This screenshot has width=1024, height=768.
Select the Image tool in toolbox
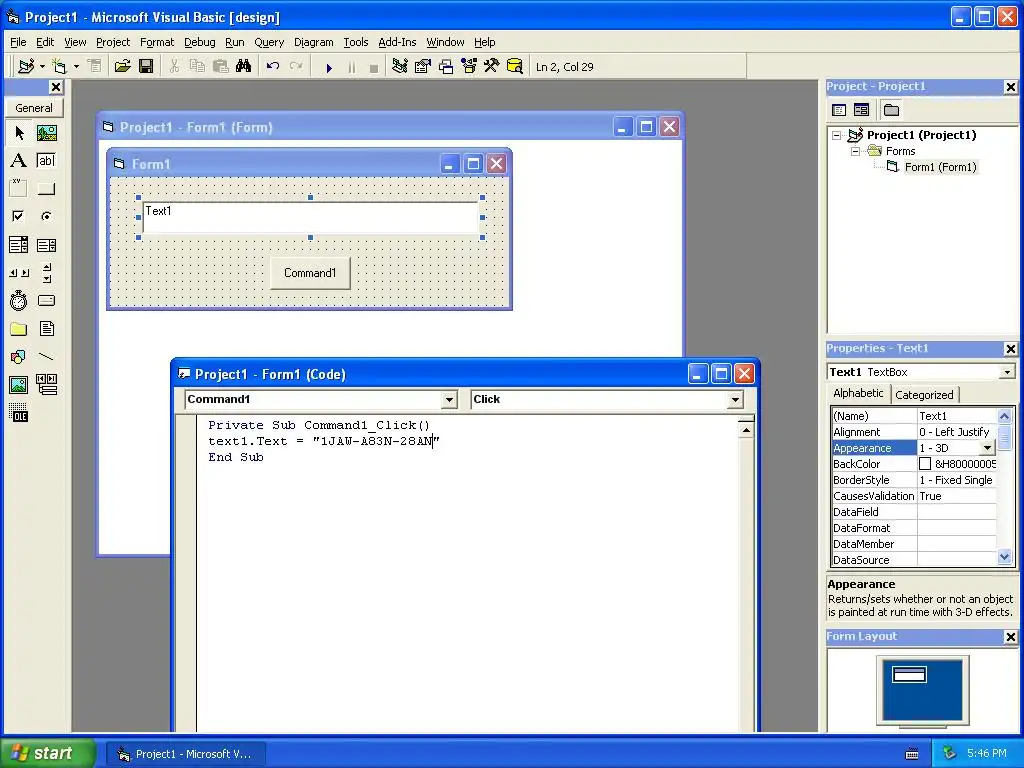[18, 385]
